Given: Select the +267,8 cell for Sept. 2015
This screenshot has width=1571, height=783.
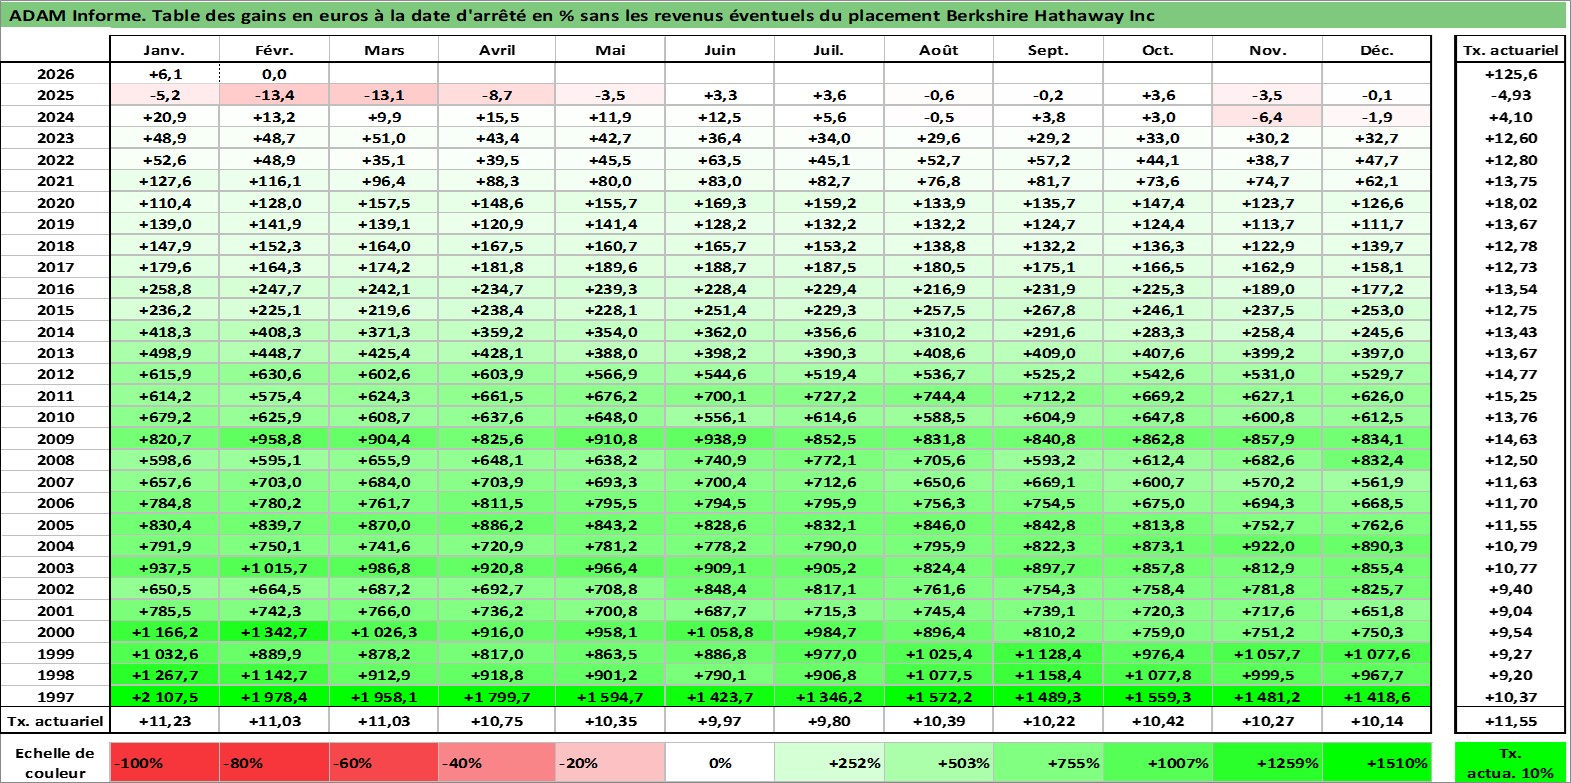Looking at the screenshot, I should (1048, 310).
